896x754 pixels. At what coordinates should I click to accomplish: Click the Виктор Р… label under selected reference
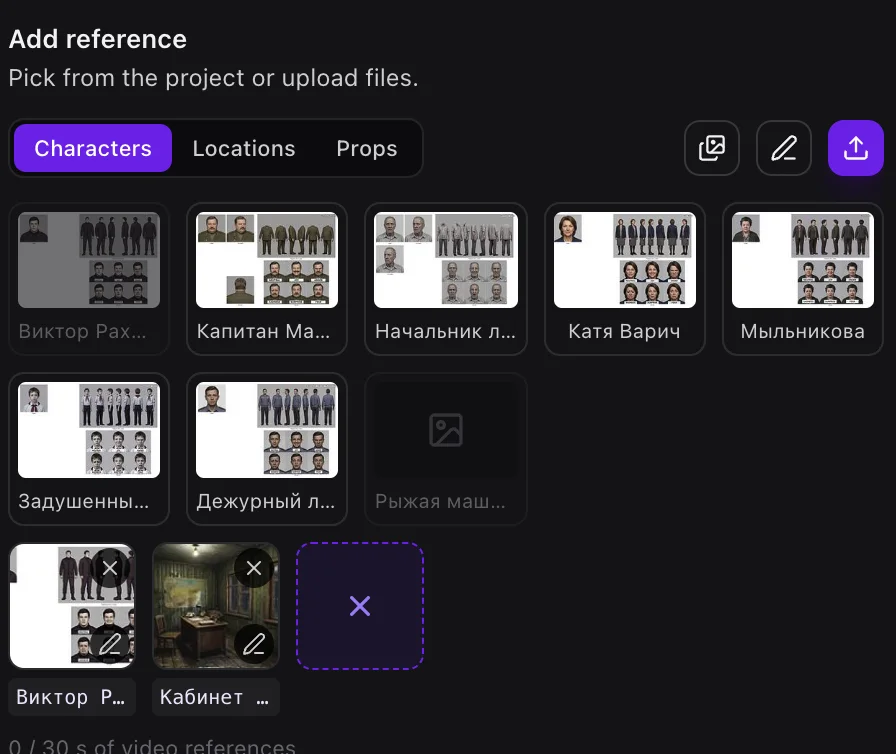click(72, 697)
